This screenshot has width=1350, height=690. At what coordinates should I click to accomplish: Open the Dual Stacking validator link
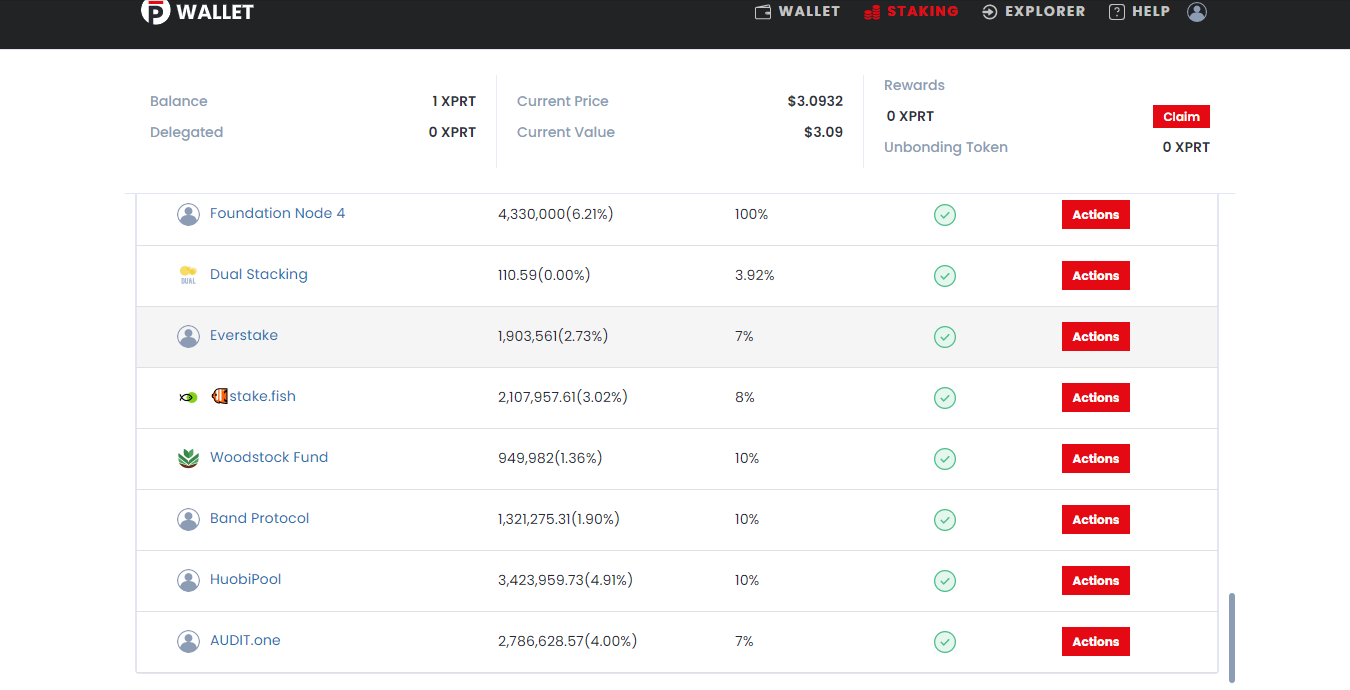(259, 274)
